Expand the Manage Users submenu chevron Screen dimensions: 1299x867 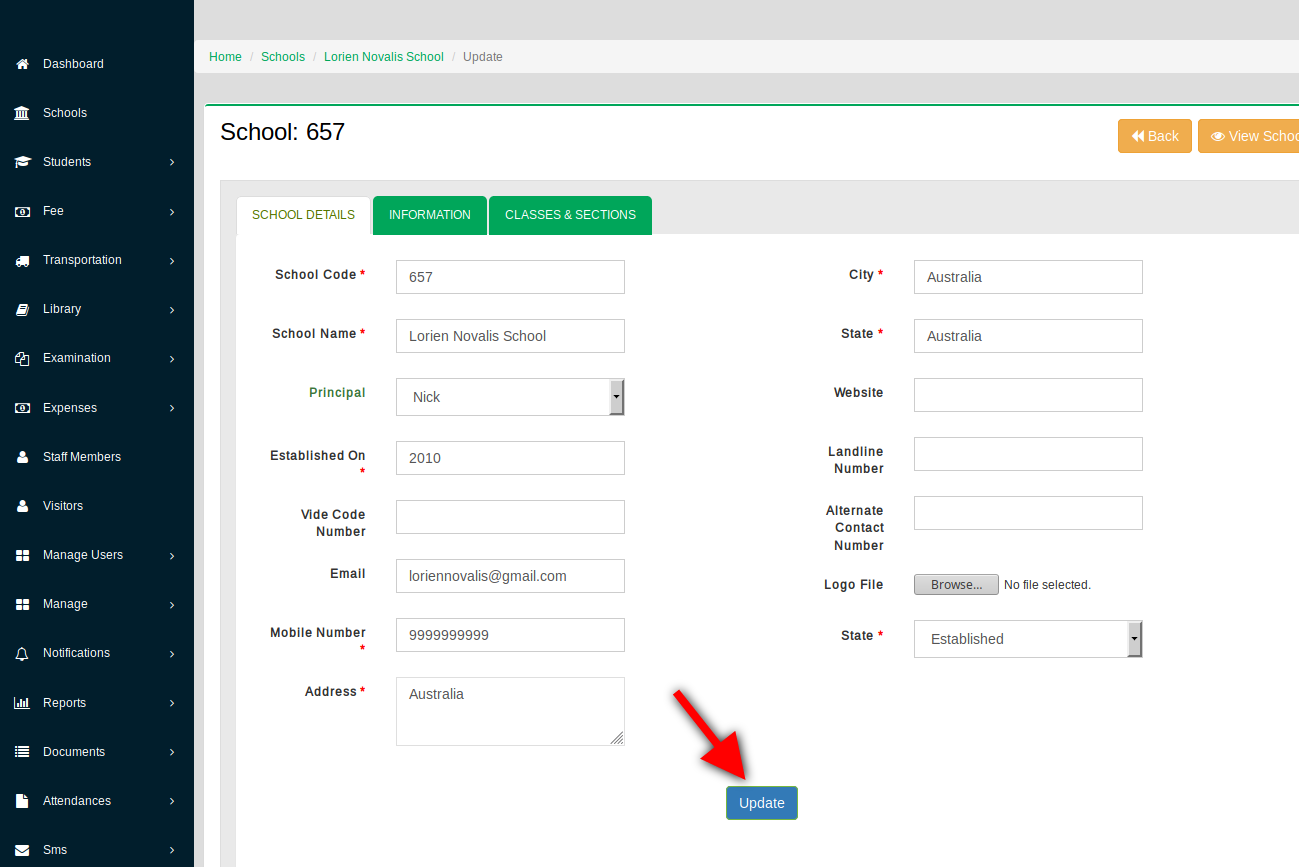click(172, 555)
